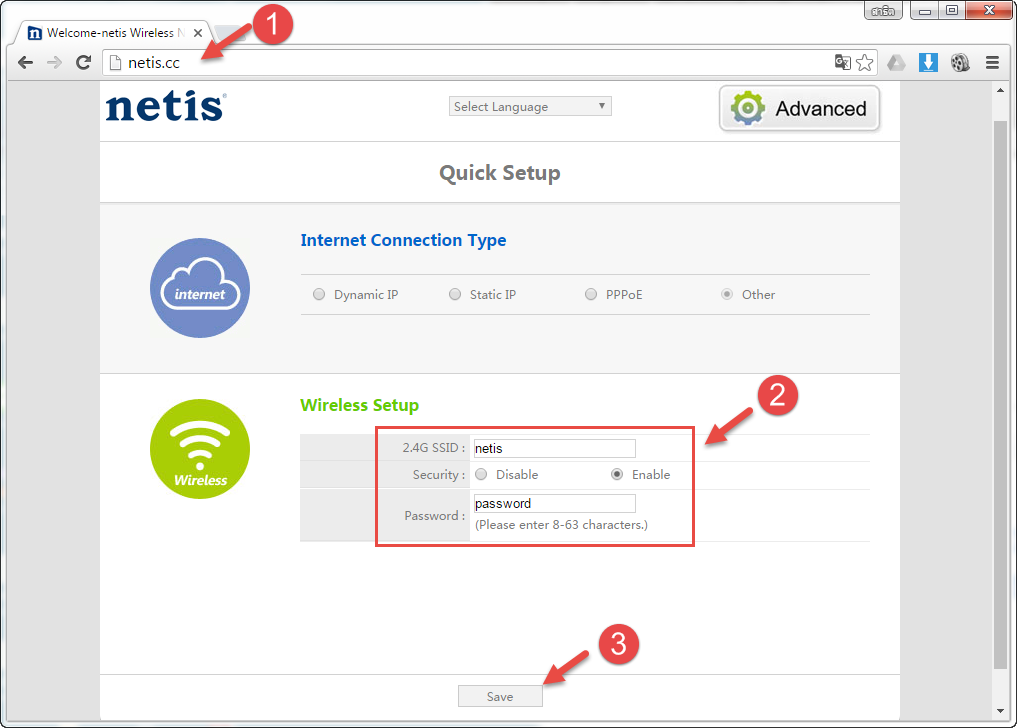
Task: Select Static IP connection type
Action: click(x=455, y=295)
